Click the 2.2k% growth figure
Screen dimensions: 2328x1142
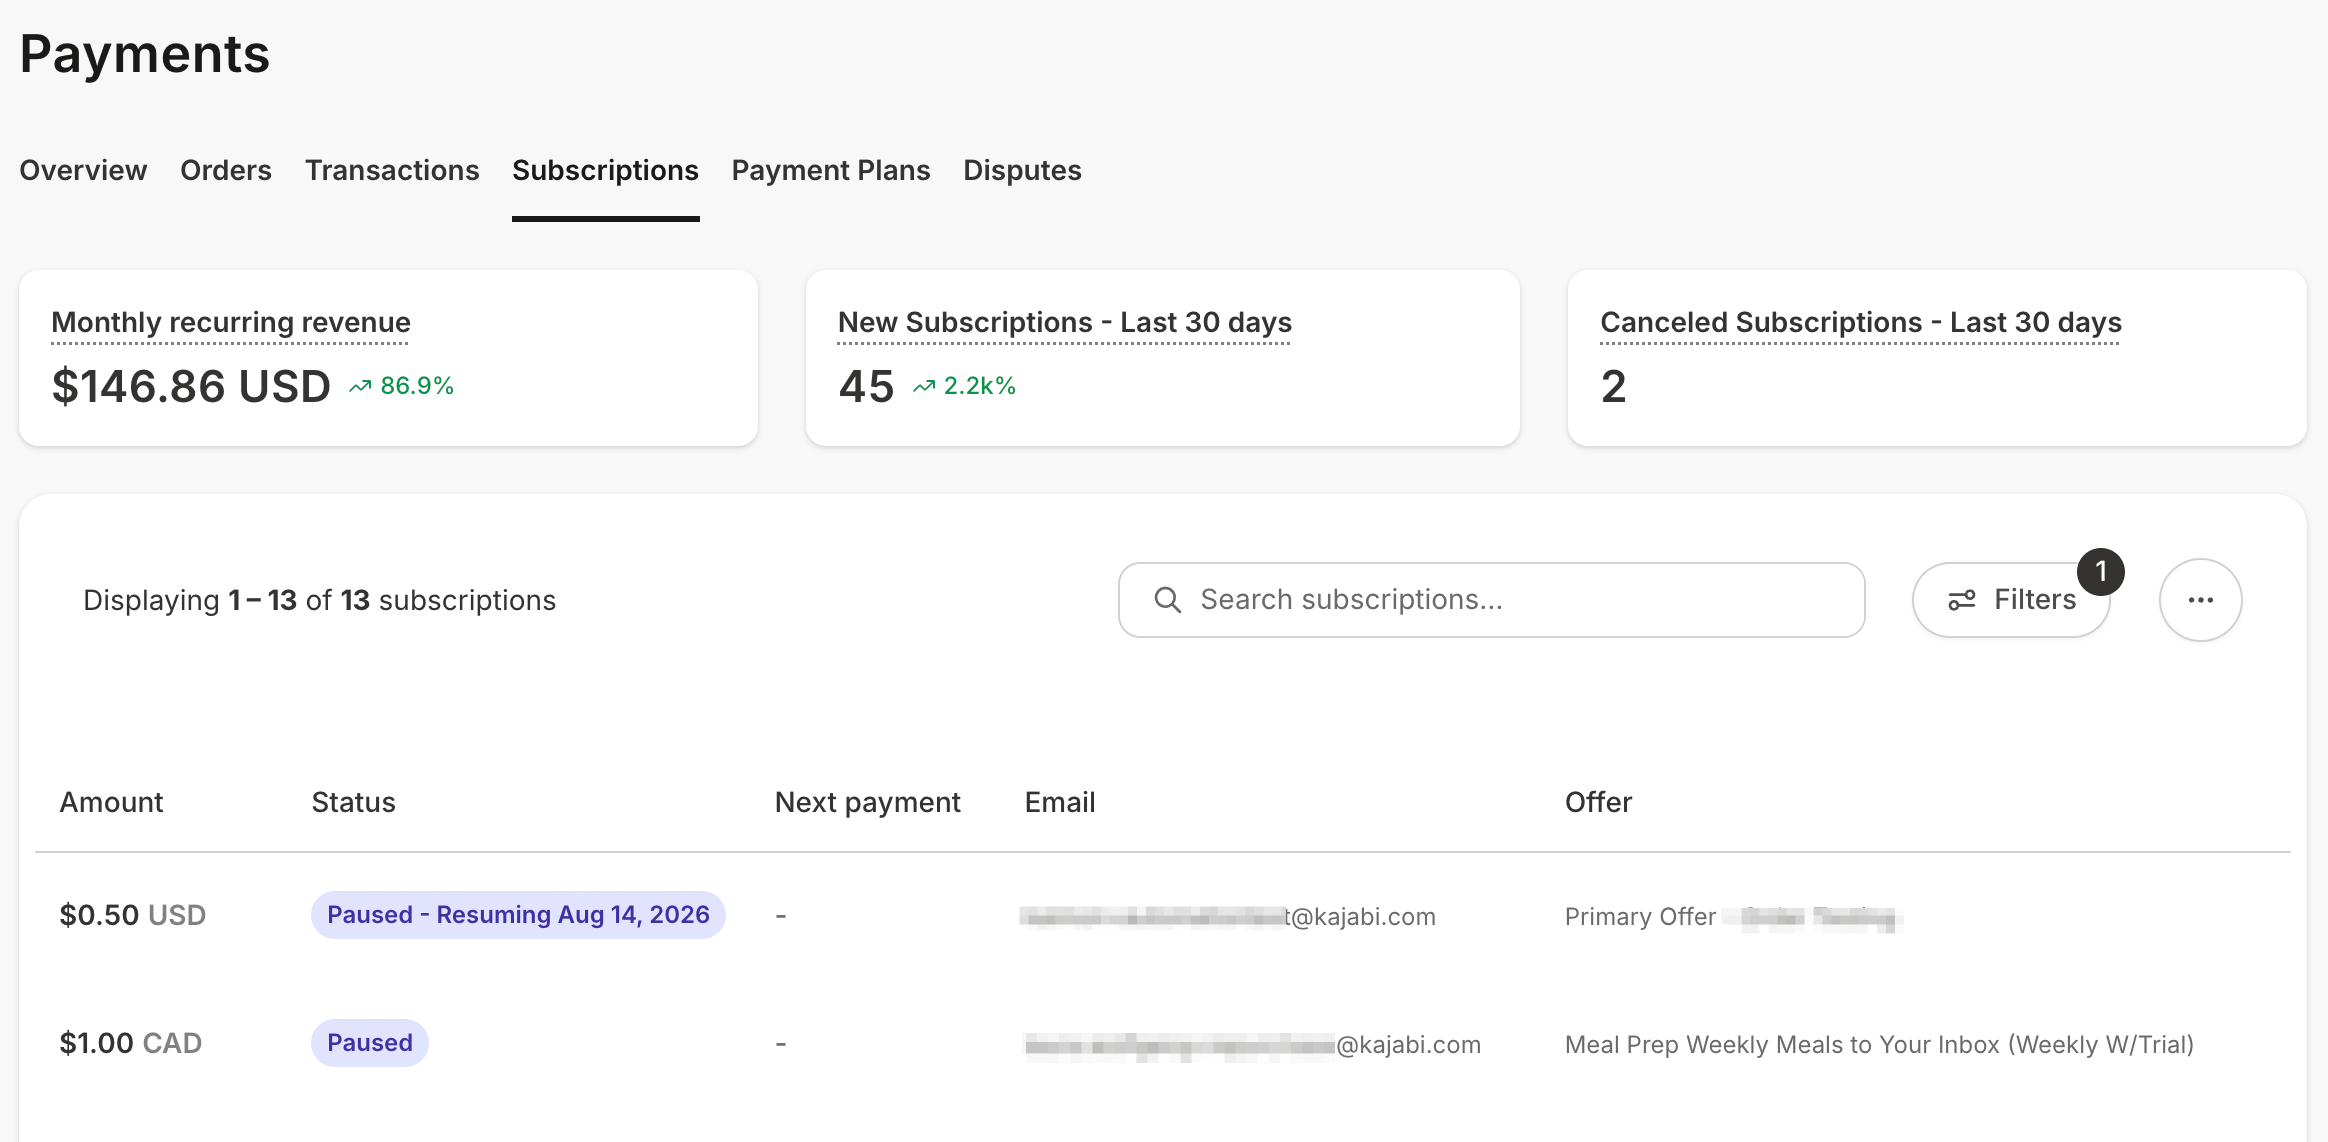[980, 386]
